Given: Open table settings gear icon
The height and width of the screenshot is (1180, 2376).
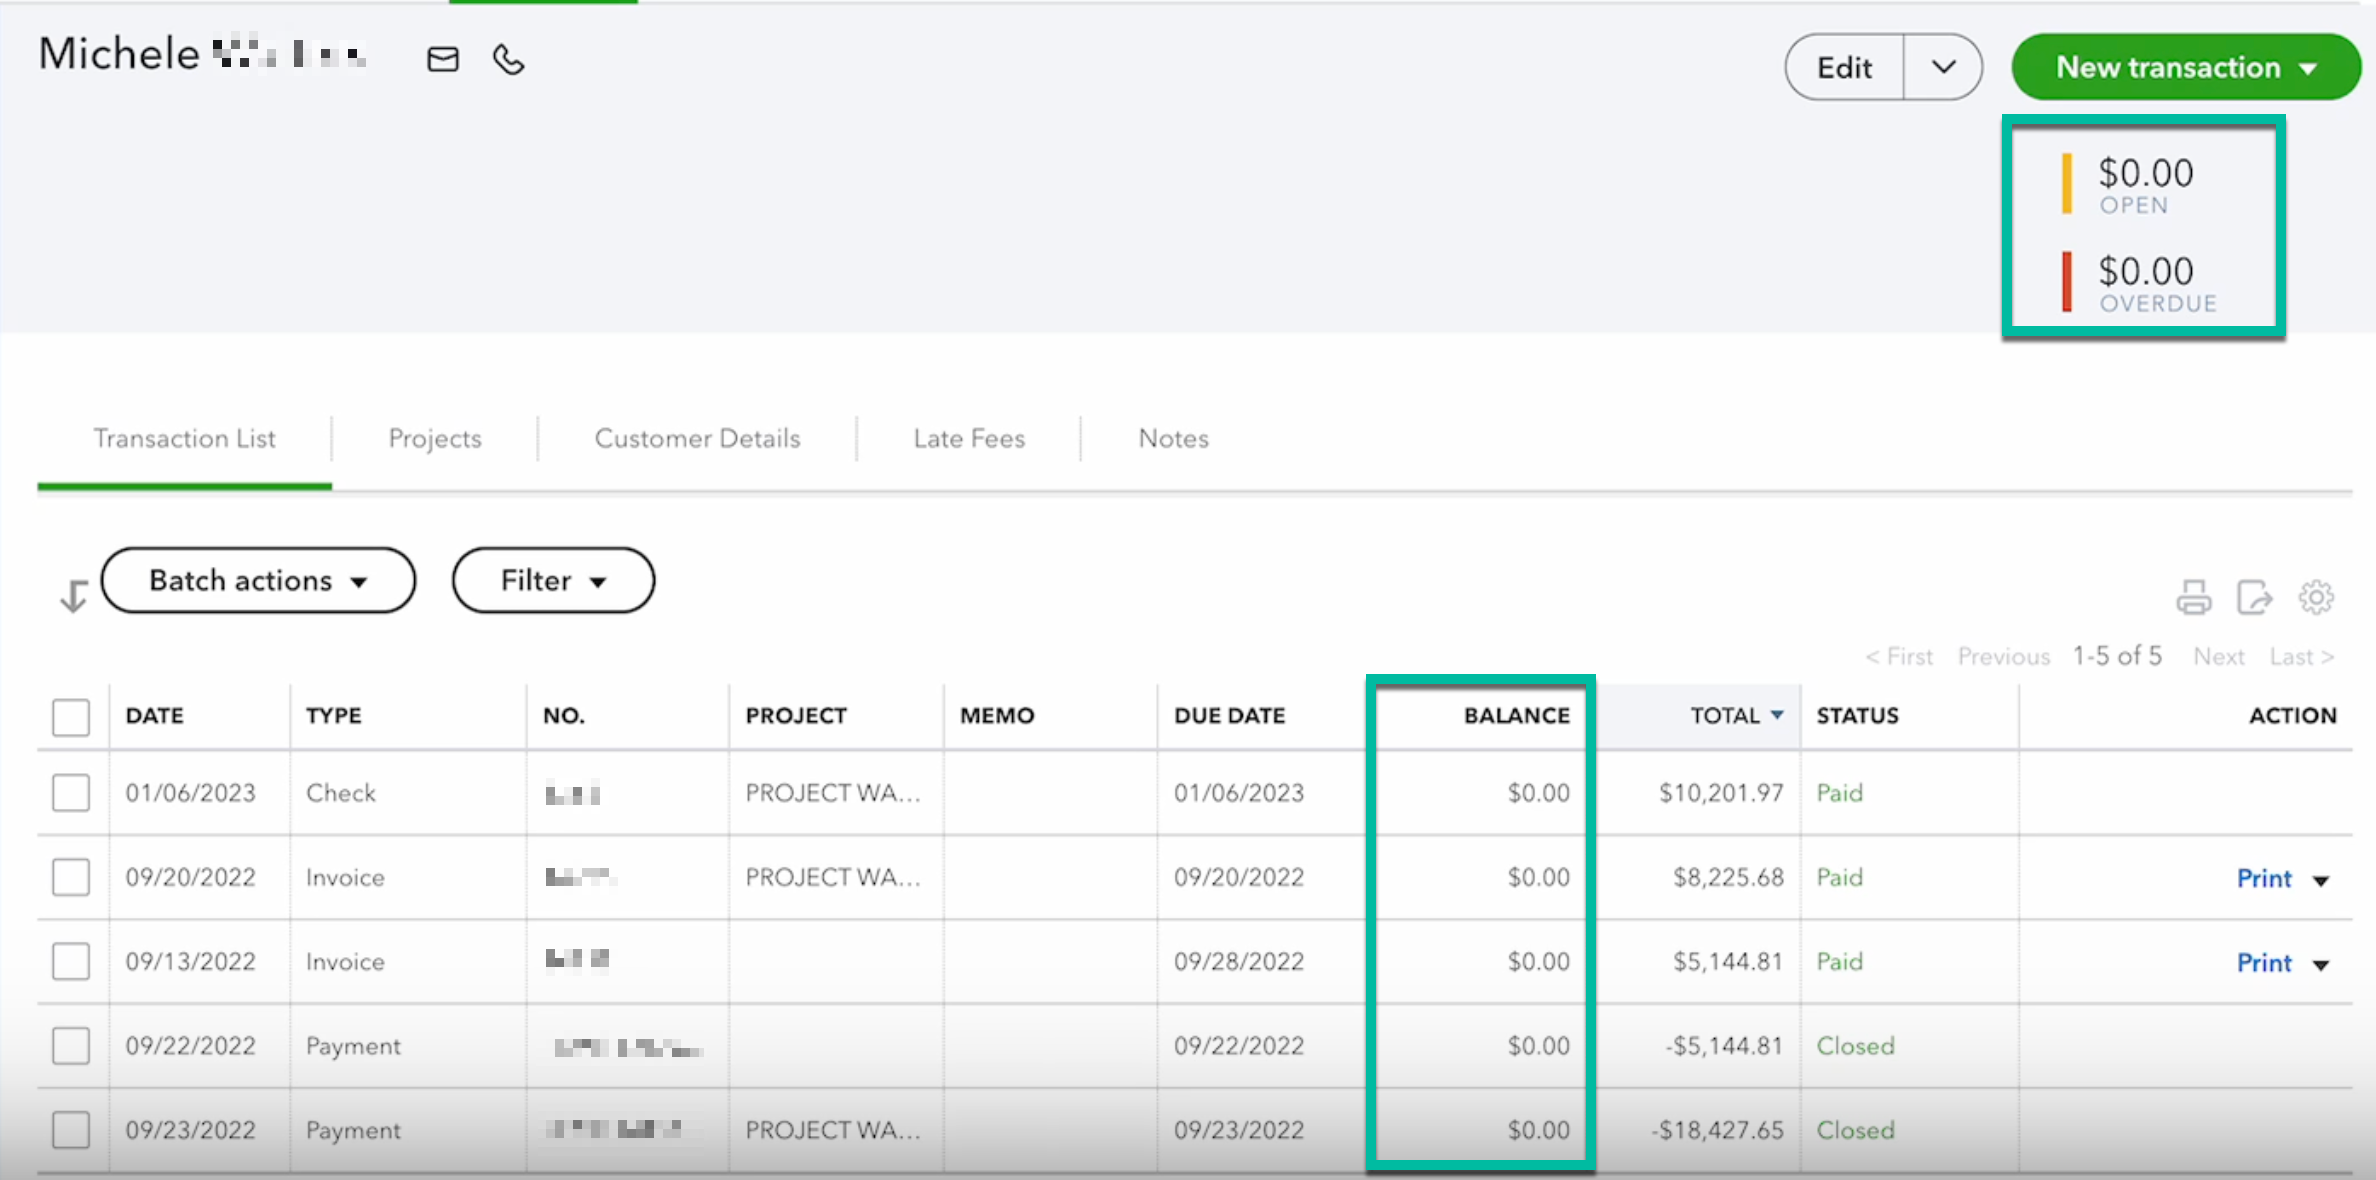Looking at the screenshot, I should pos(2315,597).
